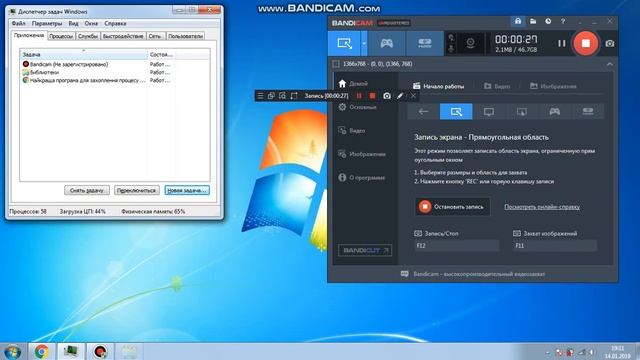
Task: Click Снять задачу button
Action: [x=87, y=190]
